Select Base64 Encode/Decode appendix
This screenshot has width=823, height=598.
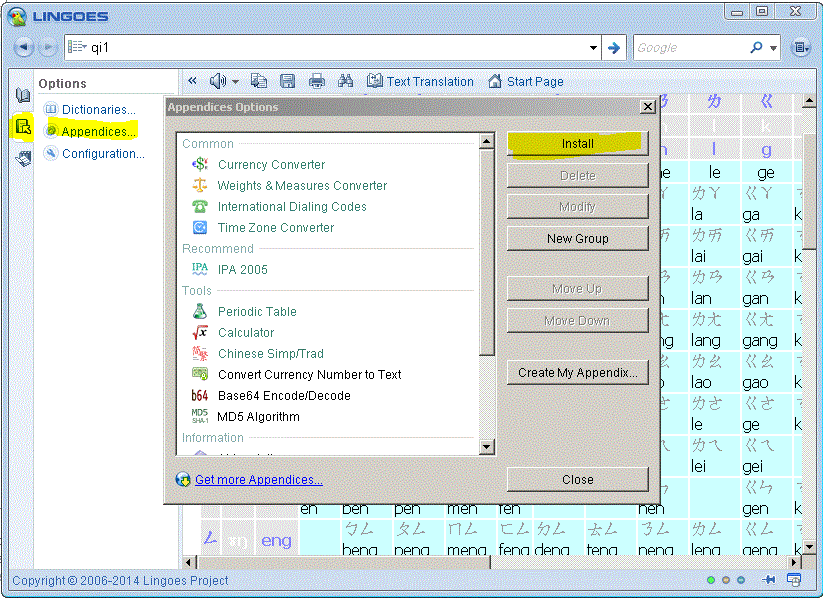tap(284, 395)
